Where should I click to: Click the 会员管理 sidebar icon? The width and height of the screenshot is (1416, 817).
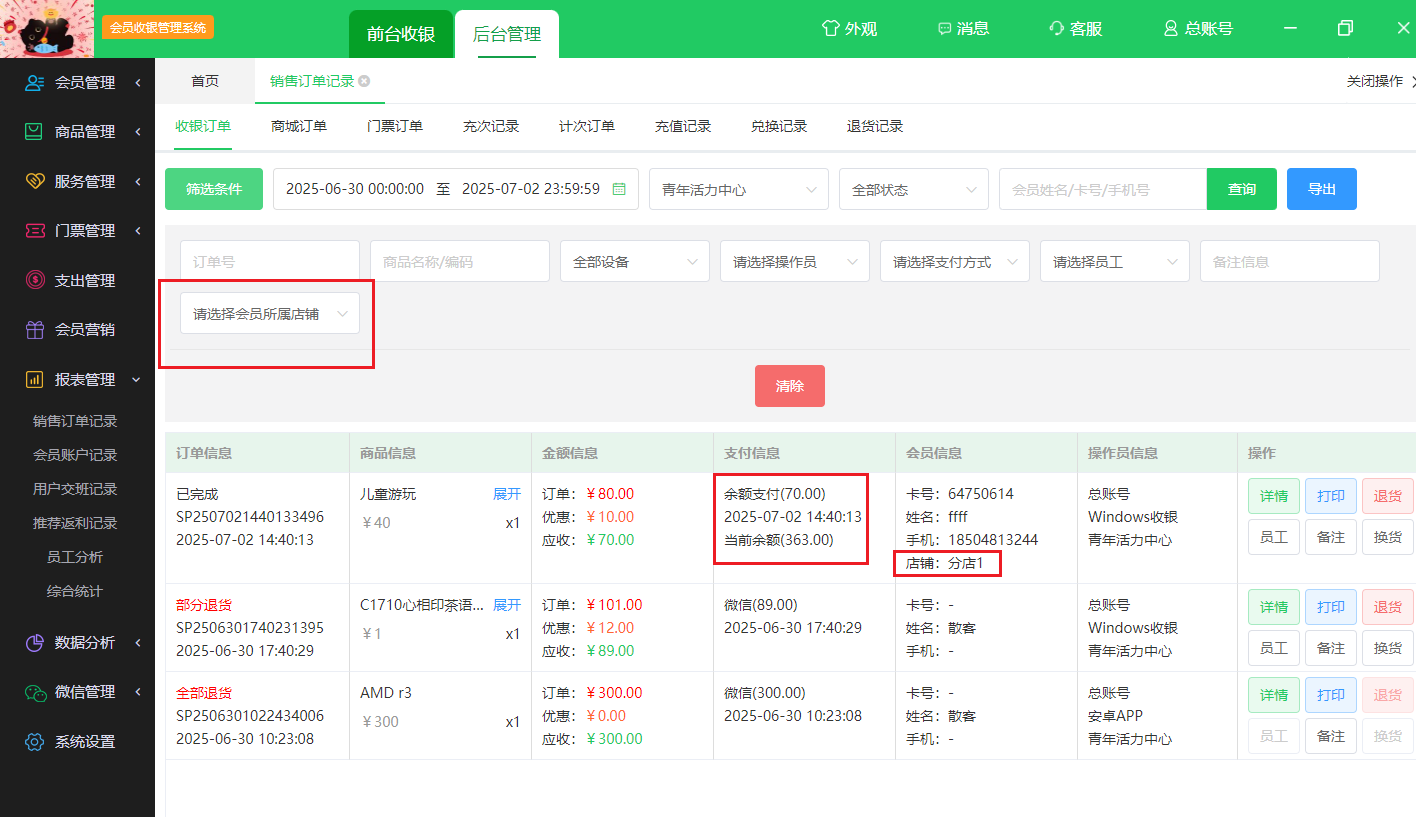pyautogui.click(x=35, y=83)
